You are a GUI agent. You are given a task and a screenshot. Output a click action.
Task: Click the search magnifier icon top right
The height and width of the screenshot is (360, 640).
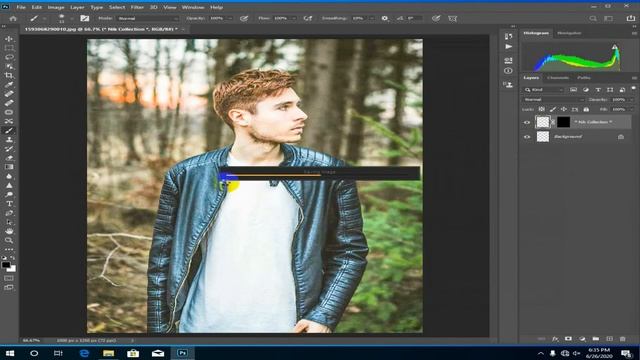point(593,18)
